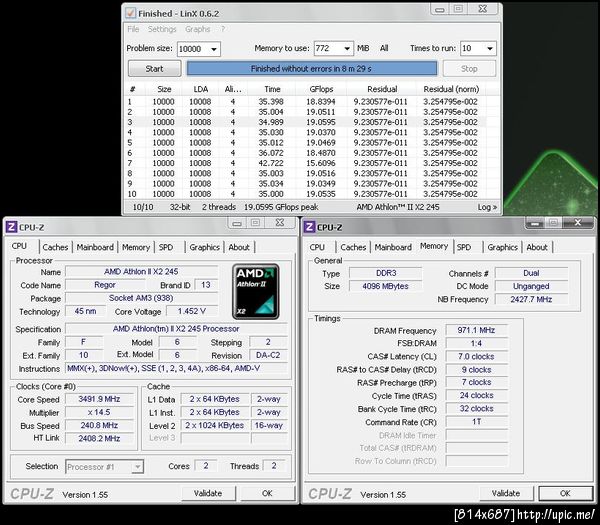Viewport: 600px width, 525px height.
Task: Click the CAS# Latency 7.0 clocks value
Action: click(476, 357)
